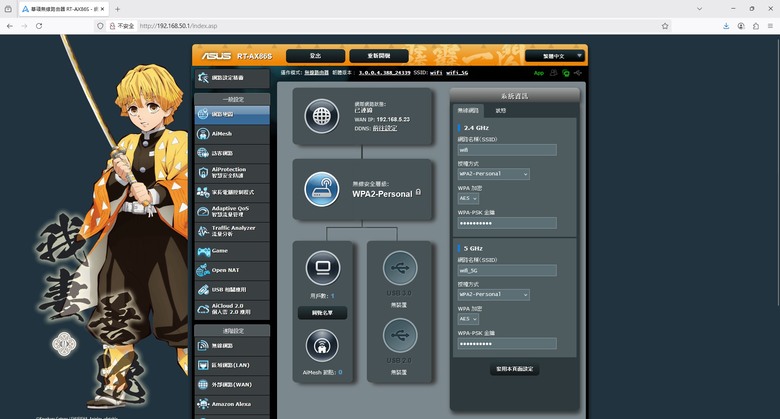The height and width of the screenshot is (419, 780).
Task: Open 區域網路(LAN) settings
Action: [x=232, y=365]
